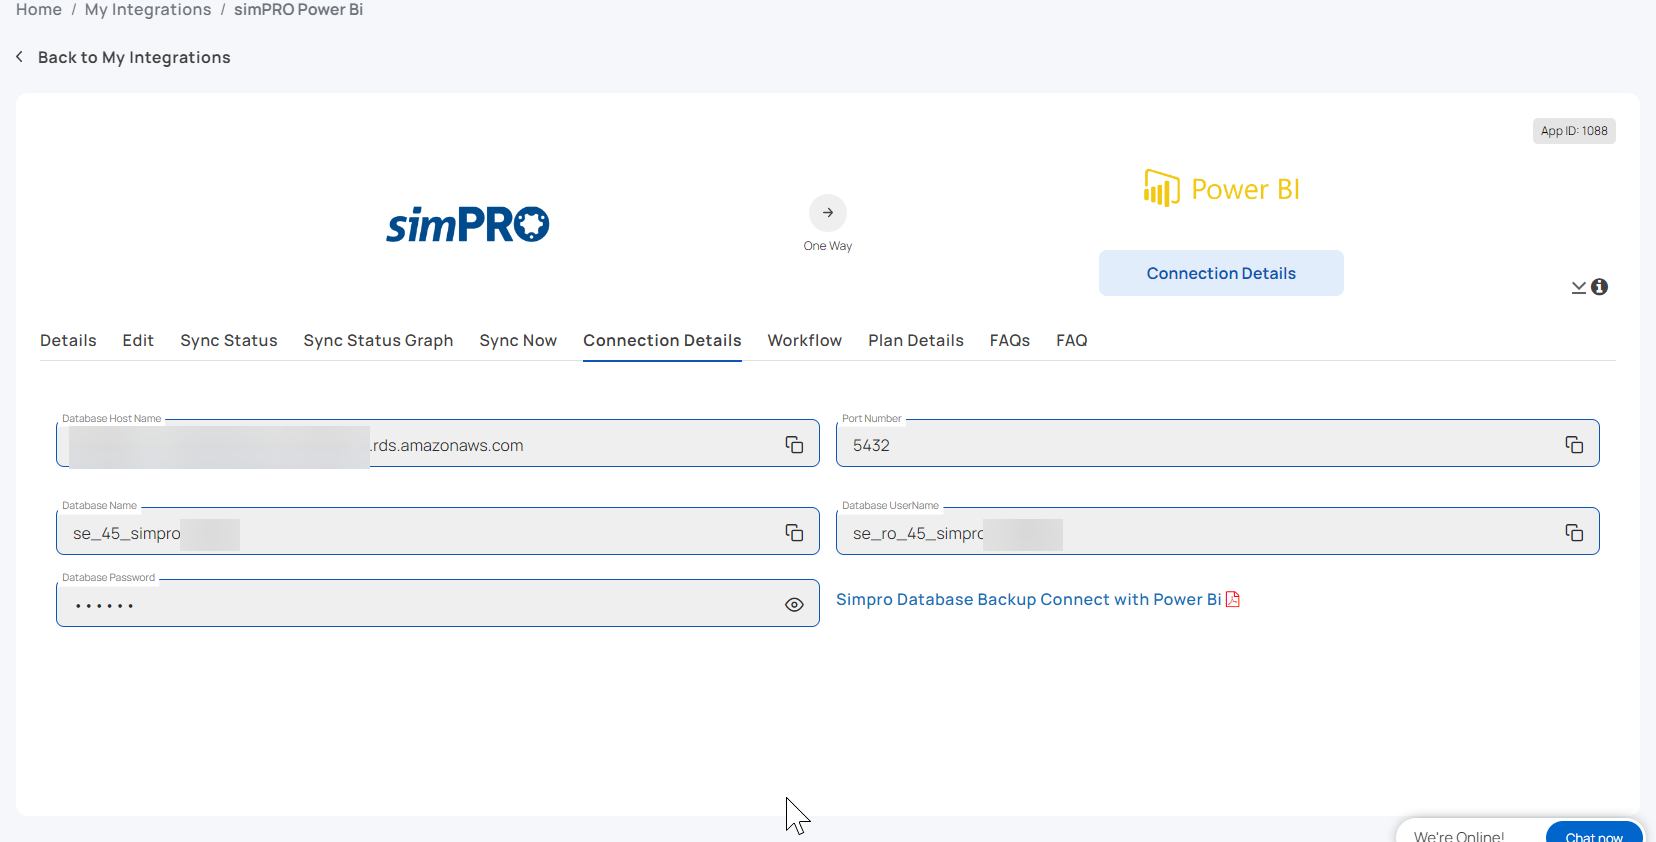Open the PDF icon beside Power Bi link
This screenshot has width=1656, height=842.
(x=1233, y=599)
